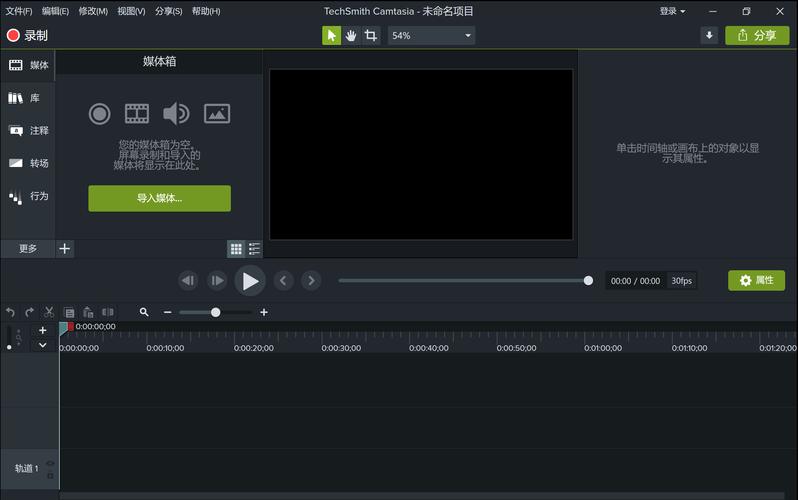
Task: Click the previous frame playback button
Action: 188,281
